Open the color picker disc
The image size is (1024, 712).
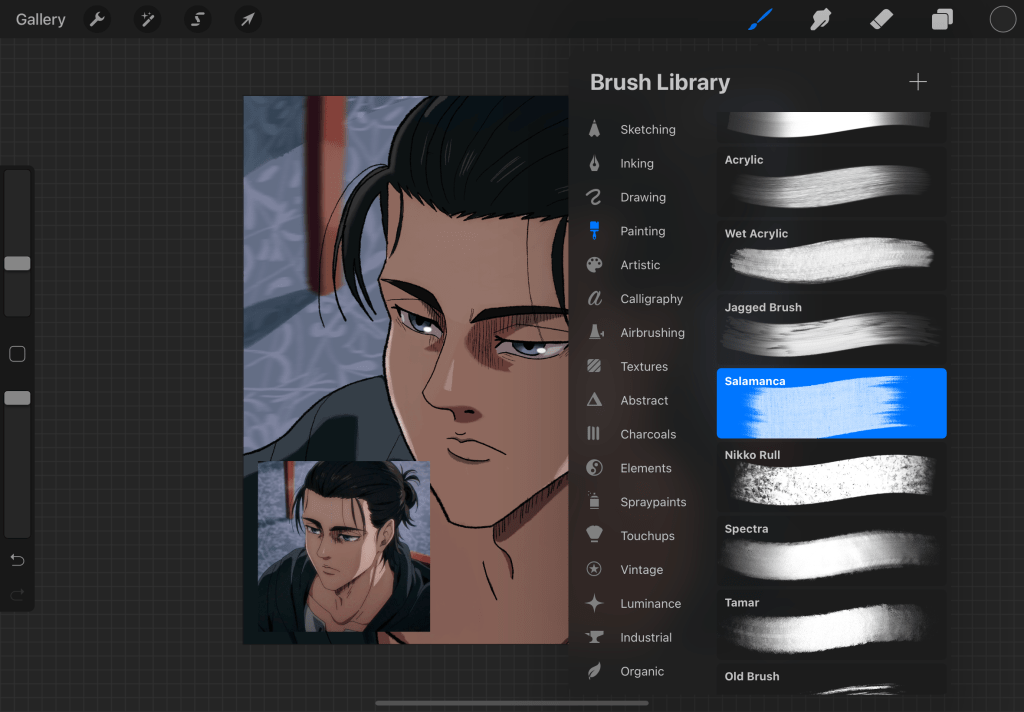1002,18
